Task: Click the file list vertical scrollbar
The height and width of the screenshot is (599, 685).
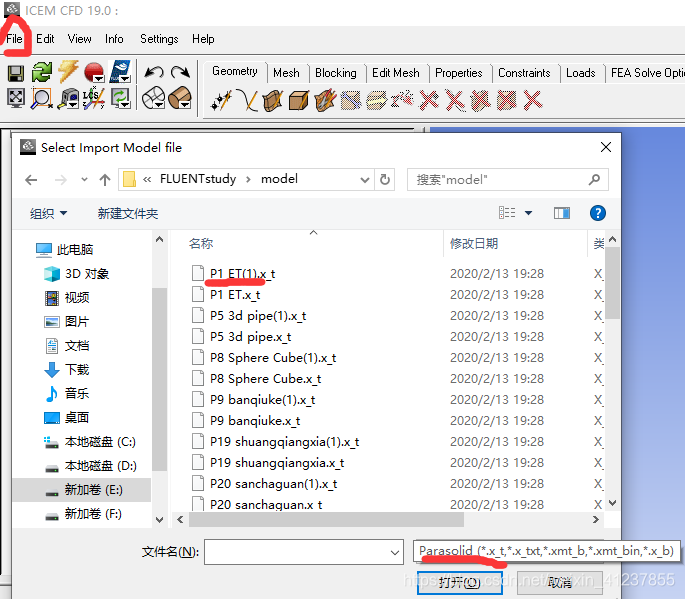Action: pos(612,283)
